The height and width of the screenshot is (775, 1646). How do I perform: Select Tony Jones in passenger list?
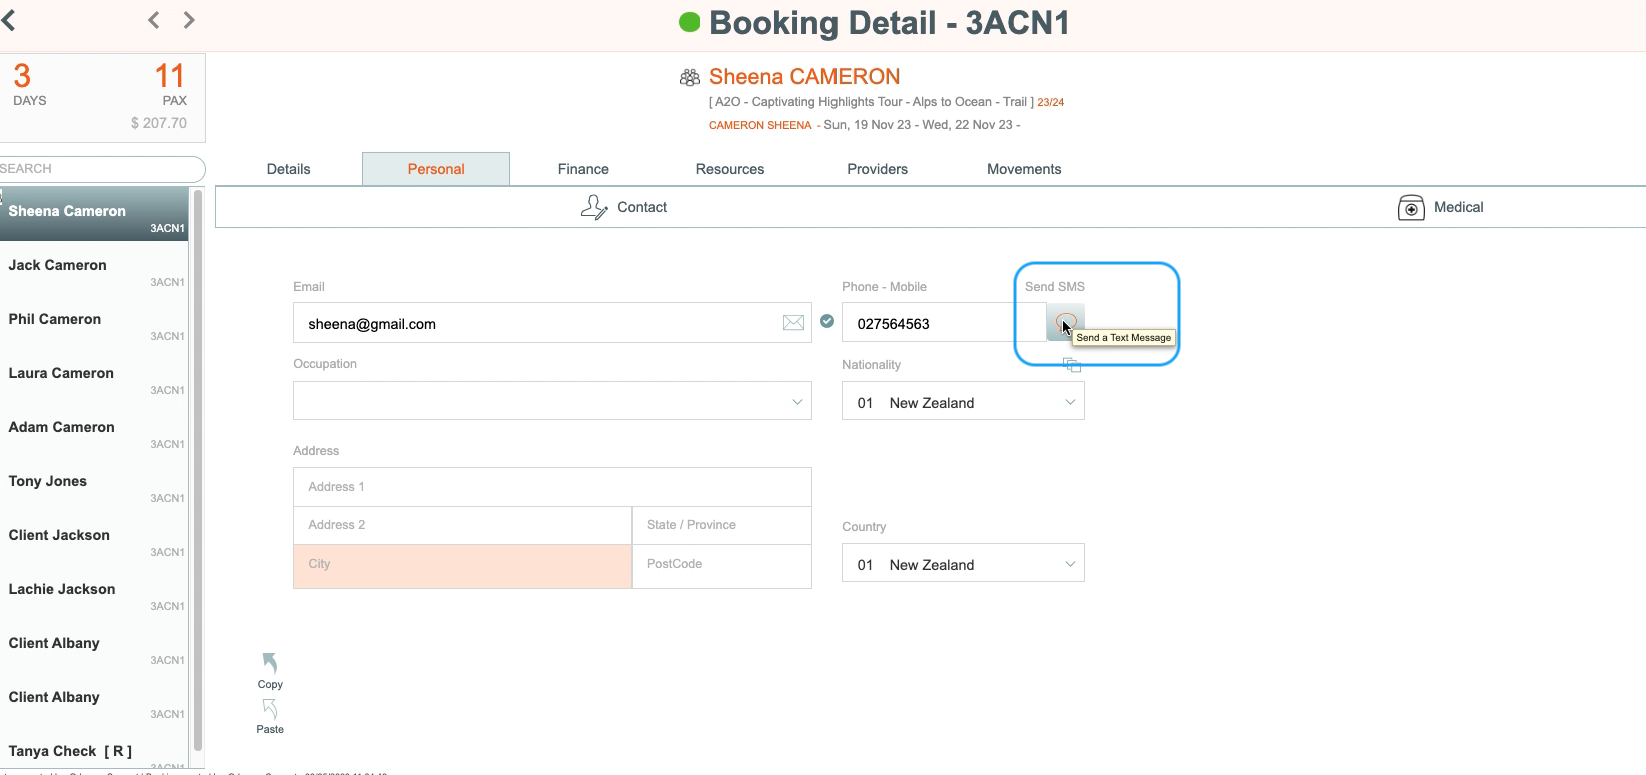click(x=94, y=484)
